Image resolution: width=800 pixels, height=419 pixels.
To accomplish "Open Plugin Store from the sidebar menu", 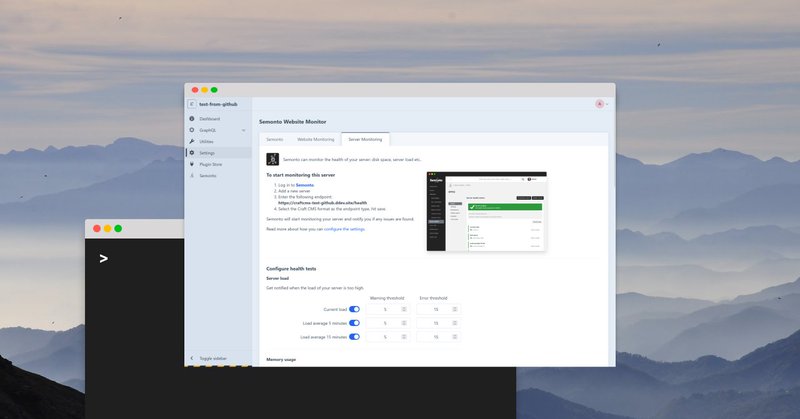I will [x=211, y=164].
